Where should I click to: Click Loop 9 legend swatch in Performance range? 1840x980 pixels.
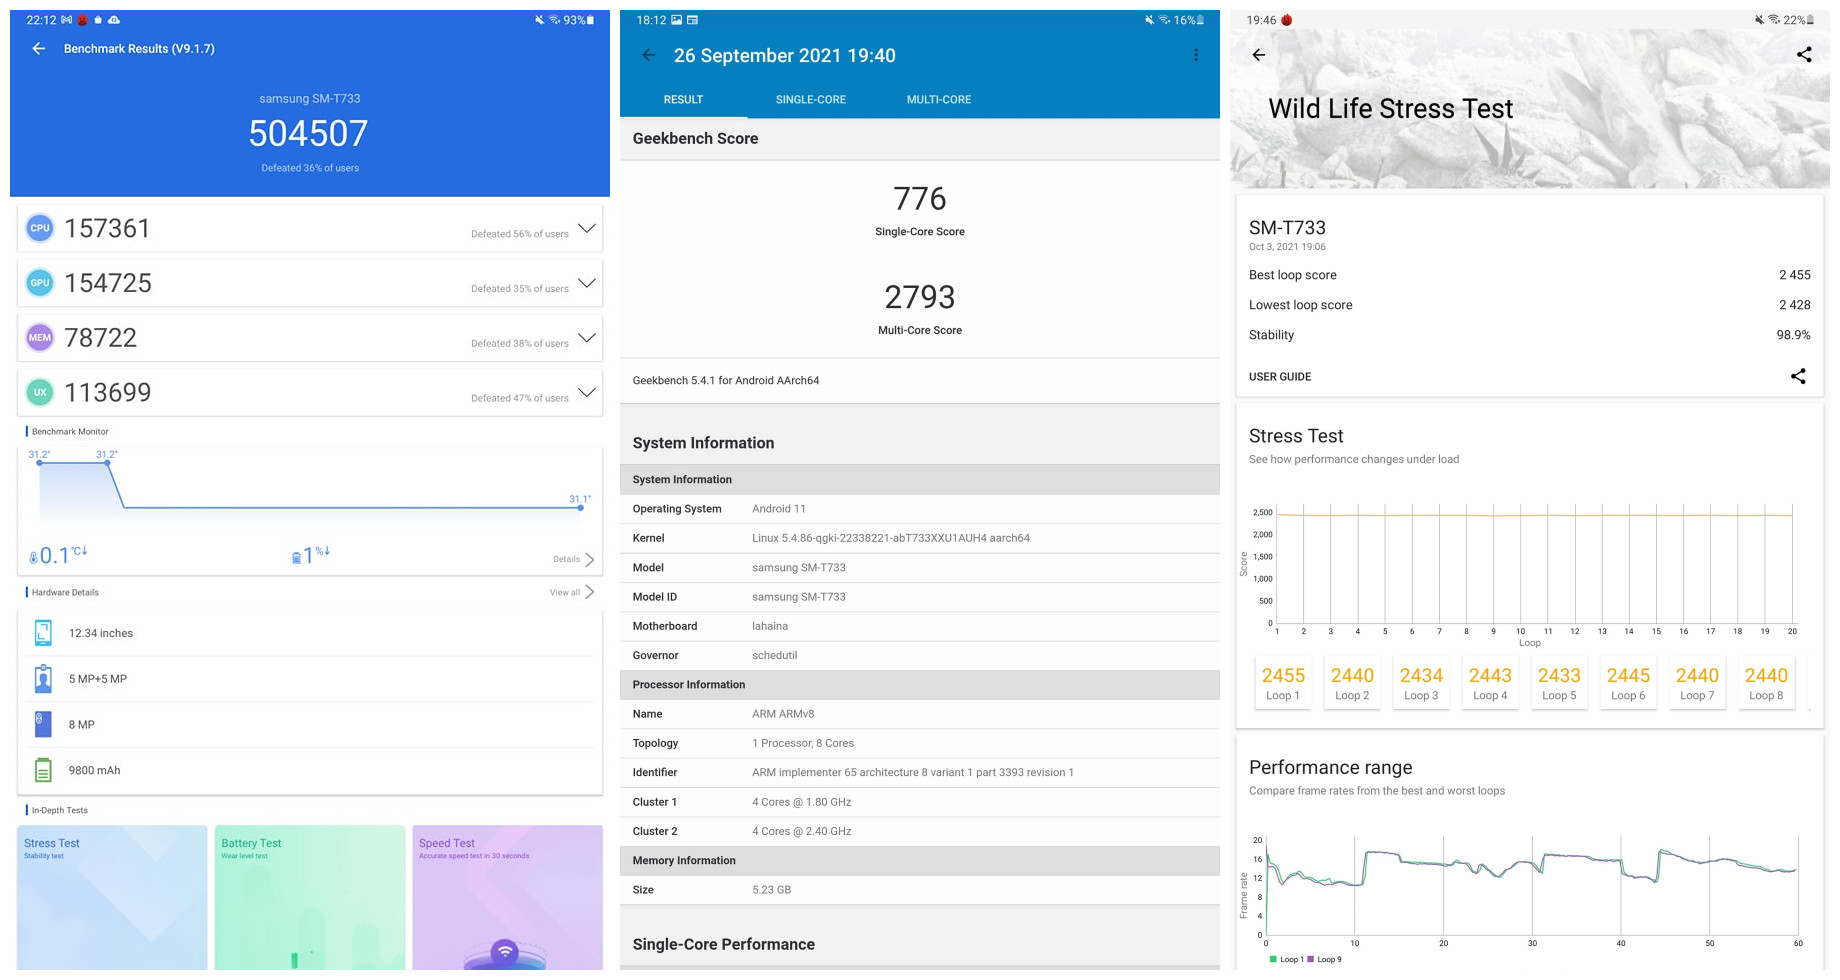tap(1310, 959)
